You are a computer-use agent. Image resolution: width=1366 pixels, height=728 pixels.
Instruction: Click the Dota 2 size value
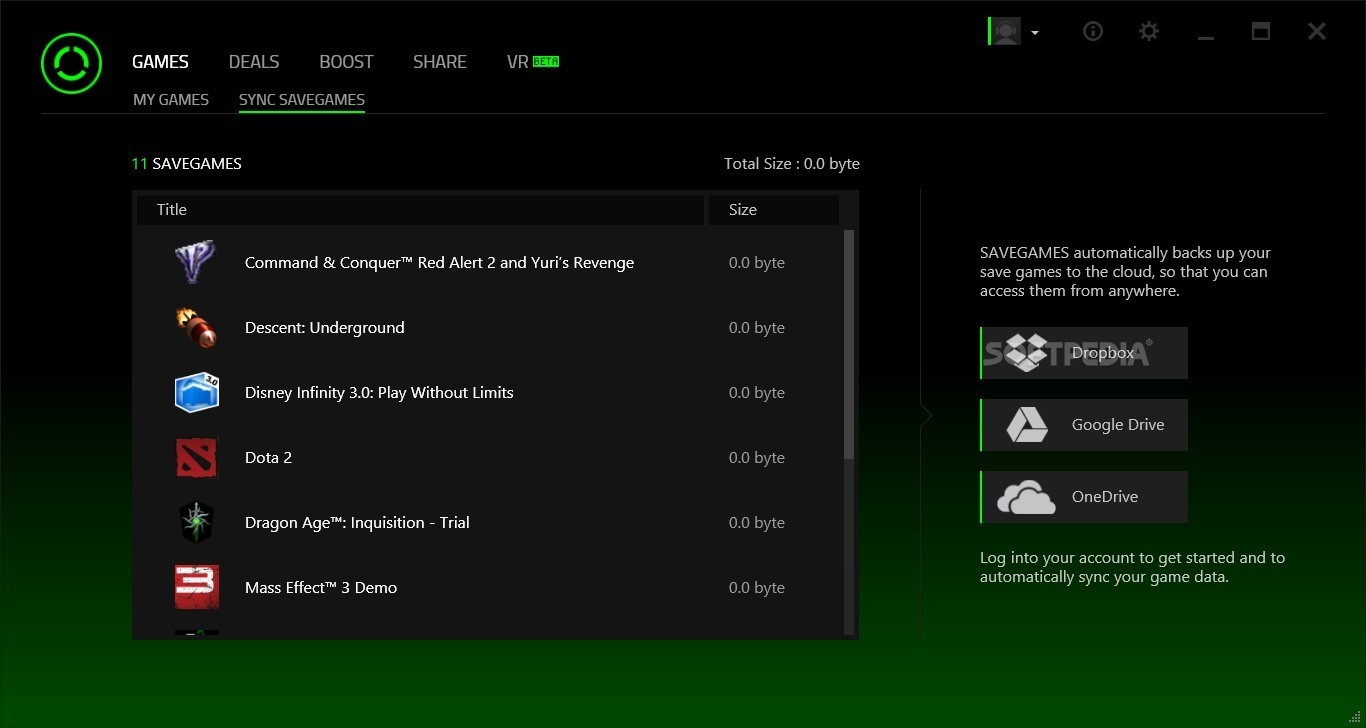point(757,458)
